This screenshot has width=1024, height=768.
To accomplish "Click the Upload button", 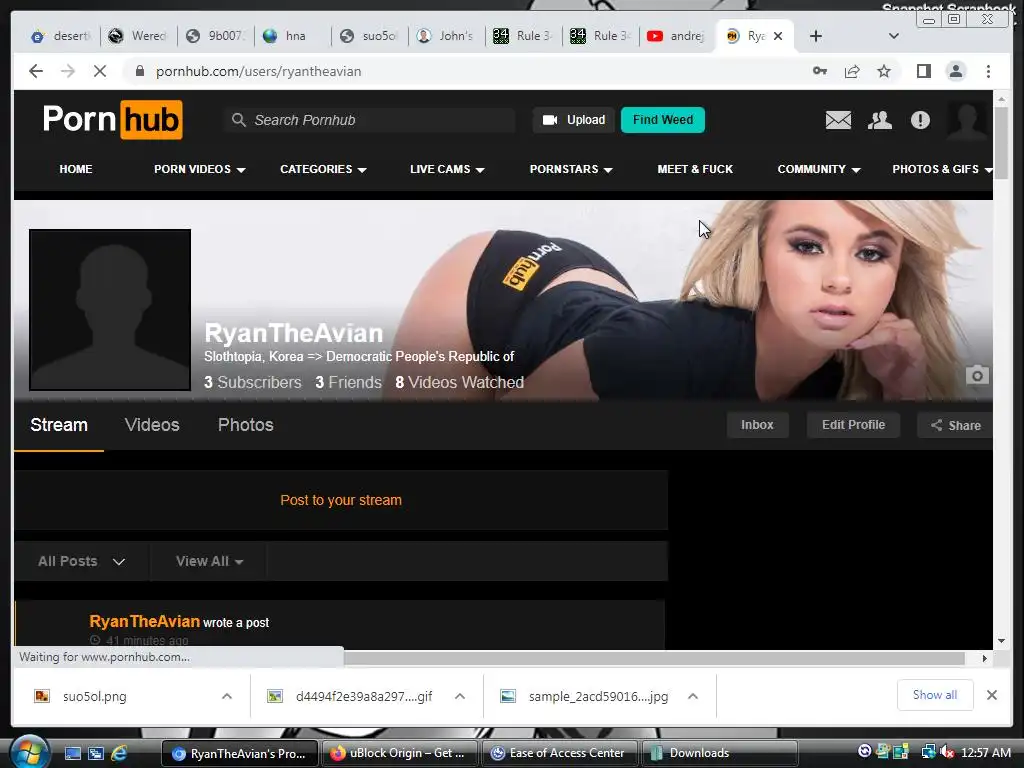I will [x=573, y=120].
